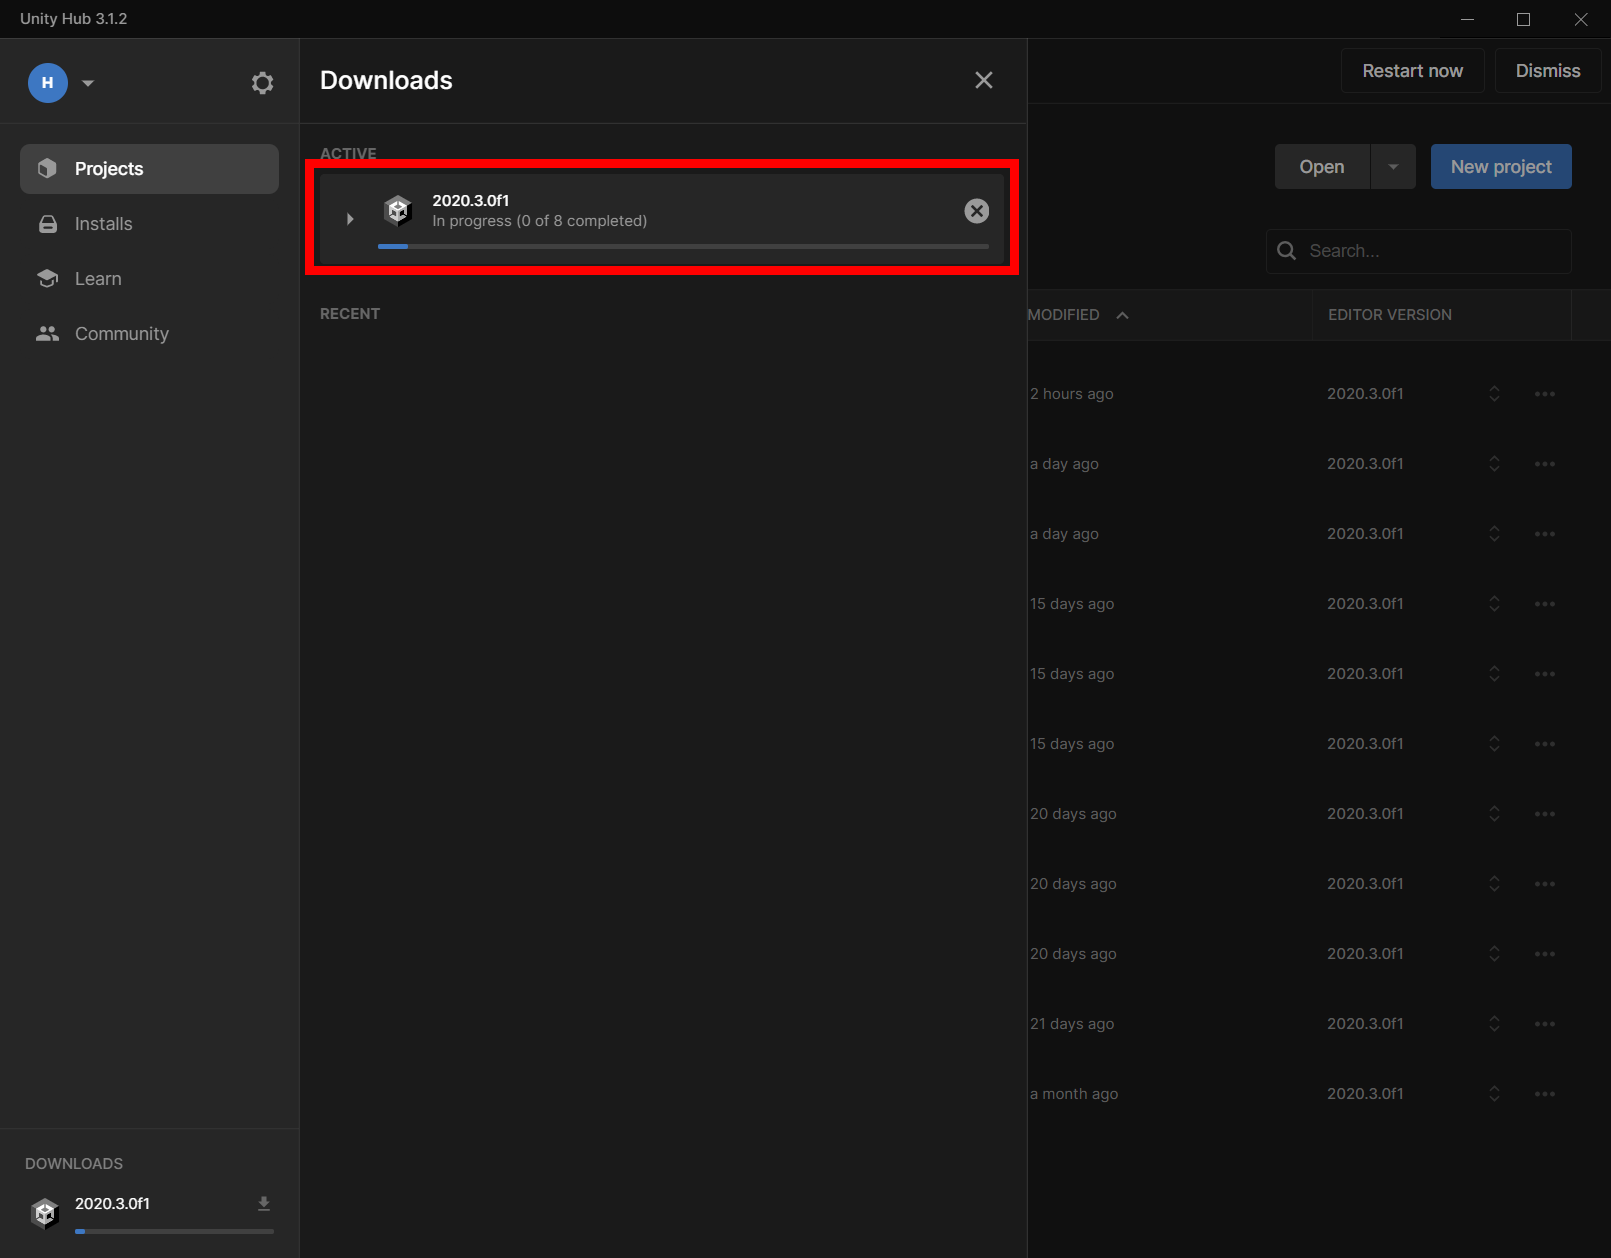1611x1258 pixels.
Task: Open more options for '21 days ago' project
Action: coord(1544,1024)
